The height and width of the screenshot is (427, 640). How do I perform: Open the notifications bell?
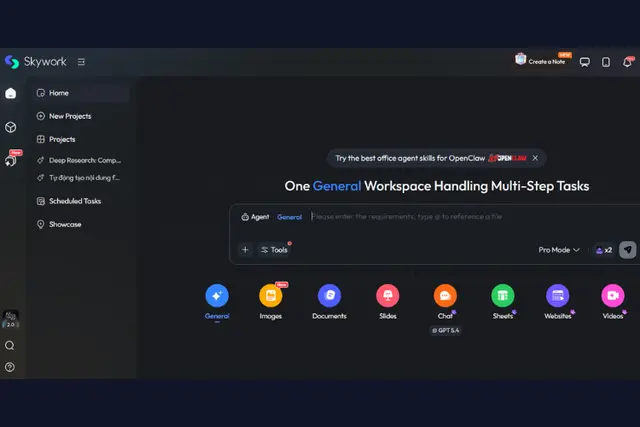coord(628,62)
